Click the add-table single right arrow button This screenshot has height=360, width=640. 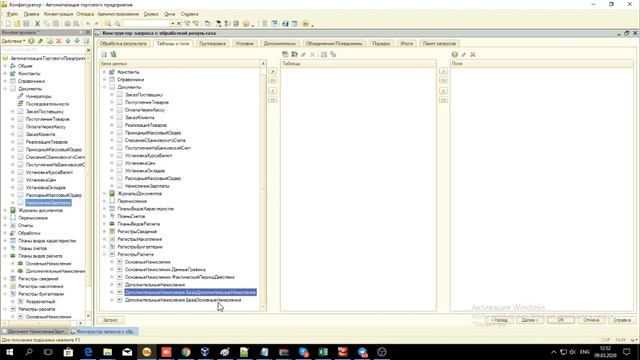[x=273, y=71]
